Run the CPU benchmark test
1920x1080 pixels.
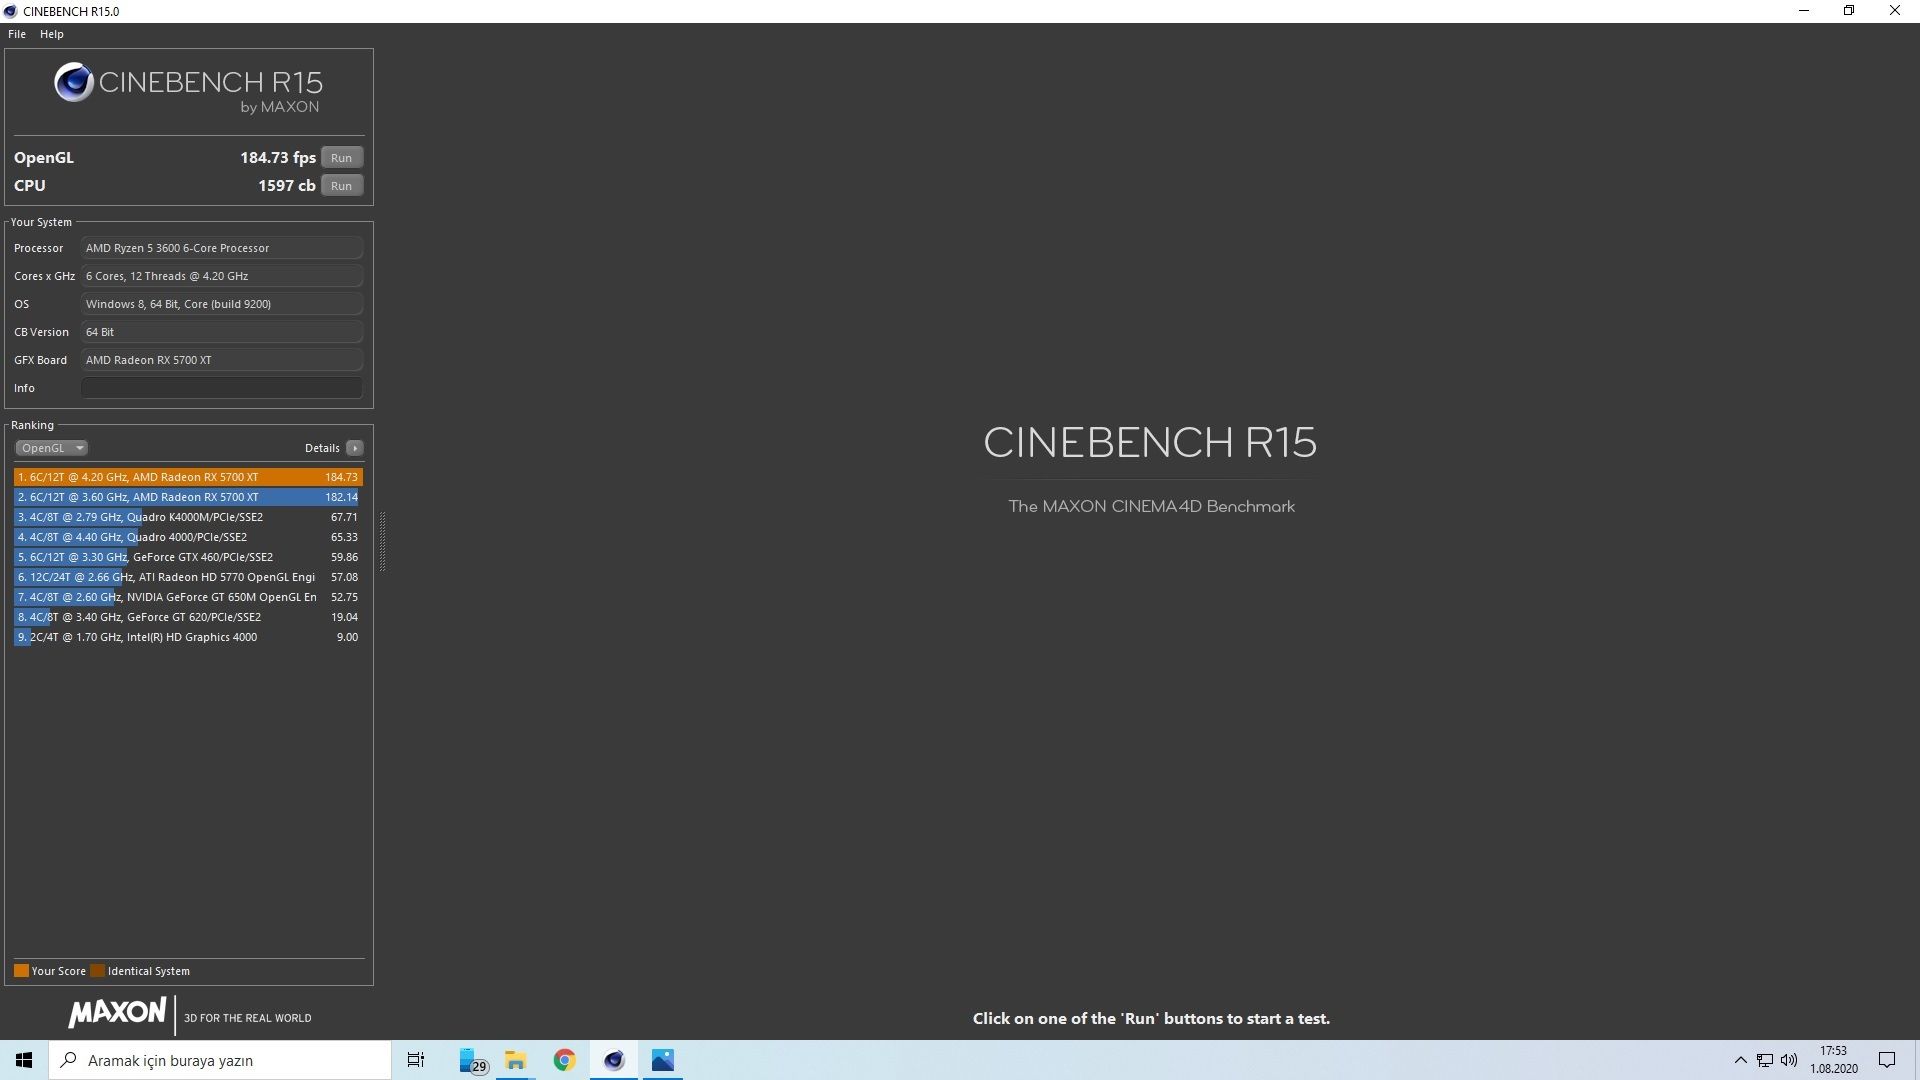coord(341,186)
